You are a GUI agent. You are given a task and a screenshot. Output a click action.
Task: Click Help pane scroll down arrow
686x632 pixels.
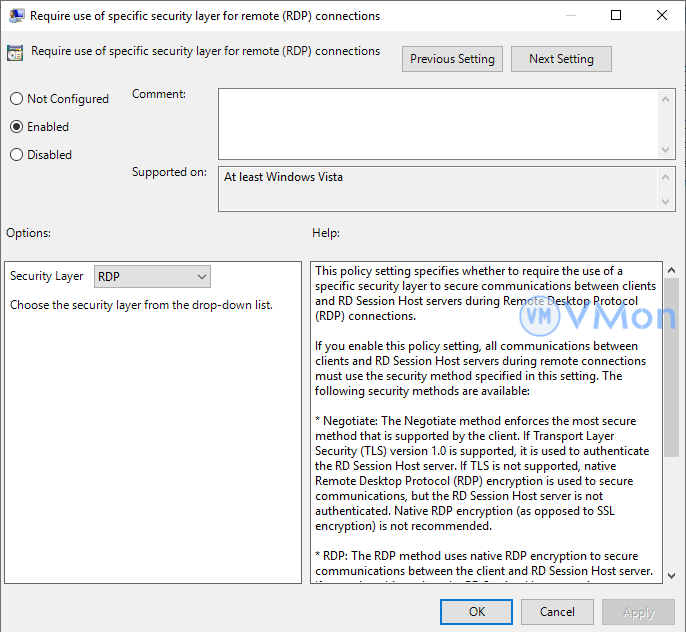click(x=671, y=576)
